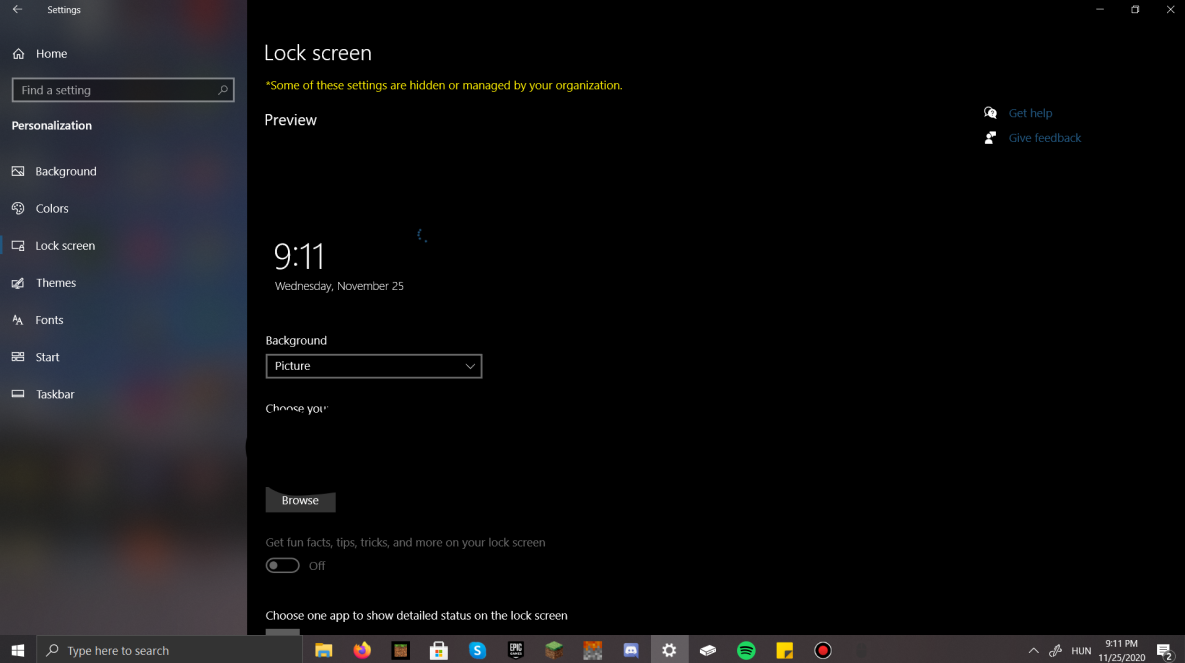Open File Explorer from the taskbar
Image resolution: width=1185 pixels, height=663 pixels.
click(323, 650)
